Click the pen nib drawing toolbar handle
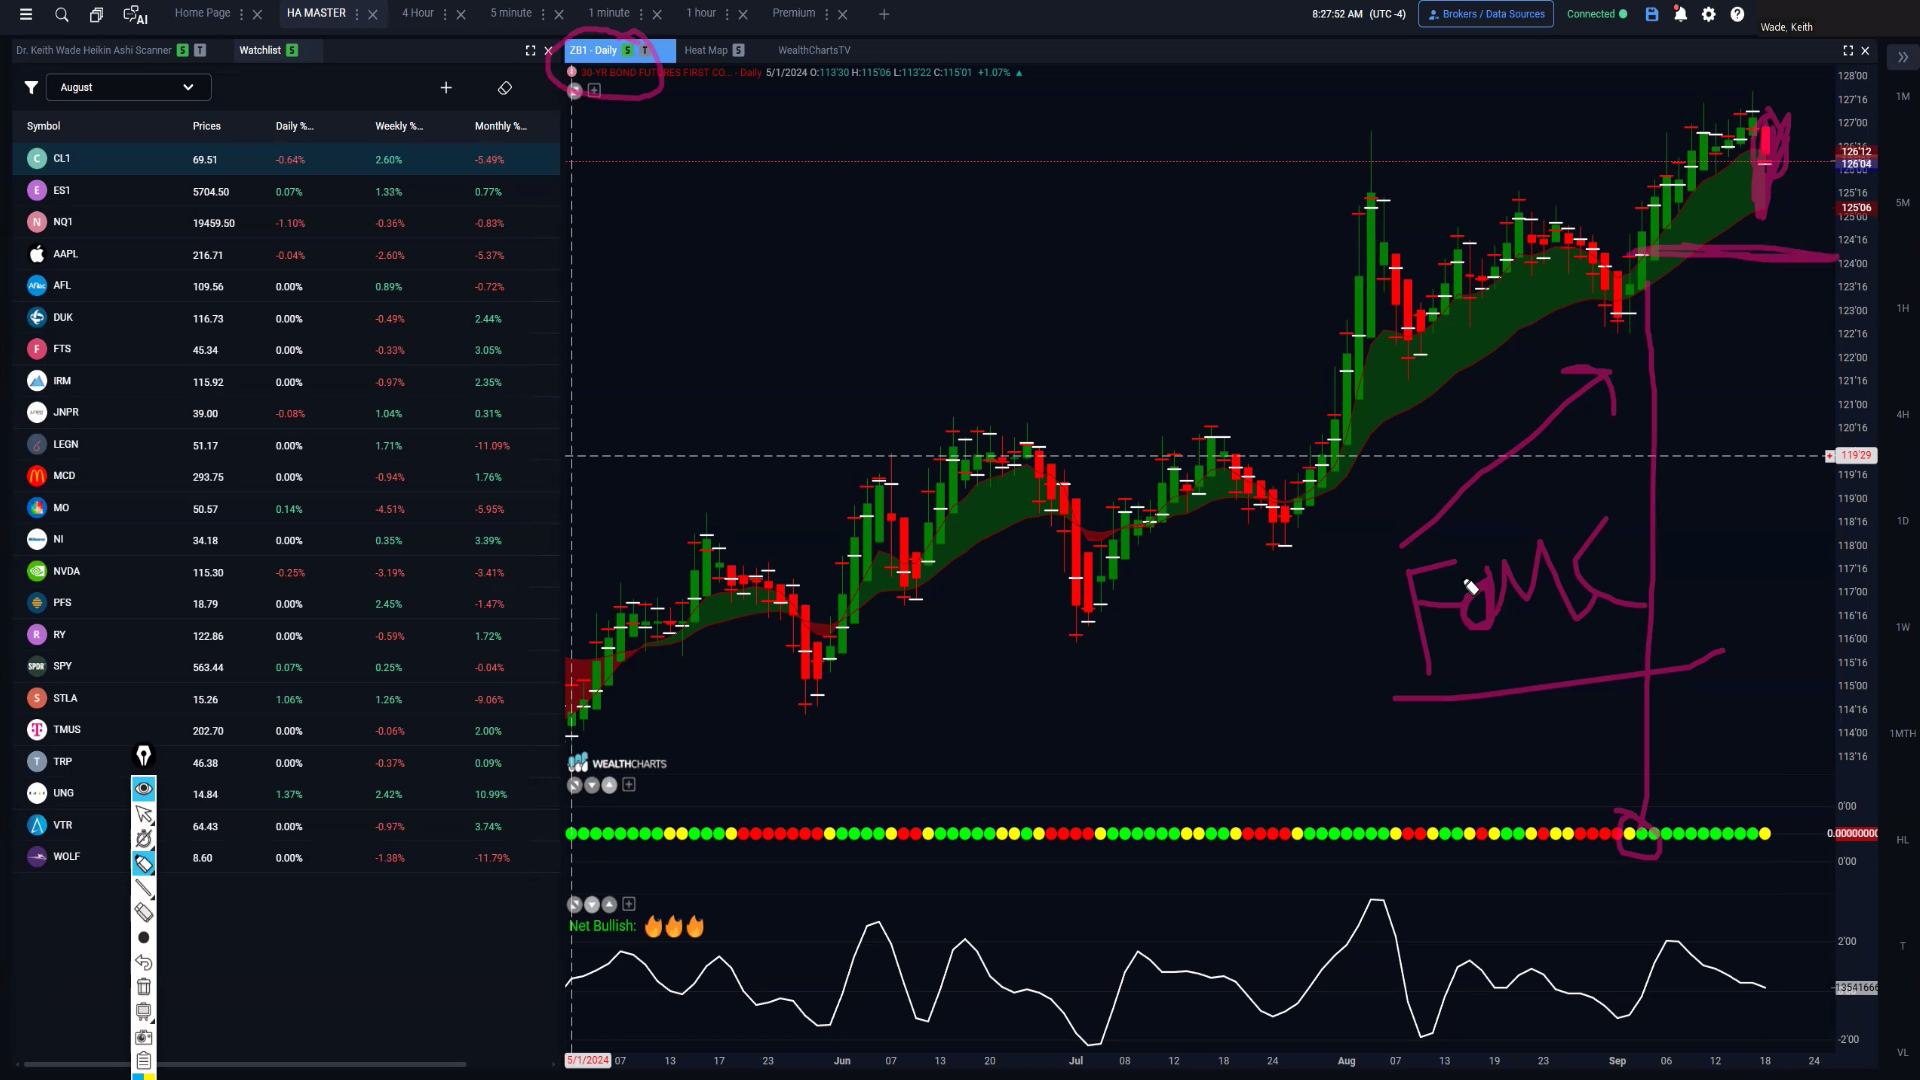 point(144,756)
